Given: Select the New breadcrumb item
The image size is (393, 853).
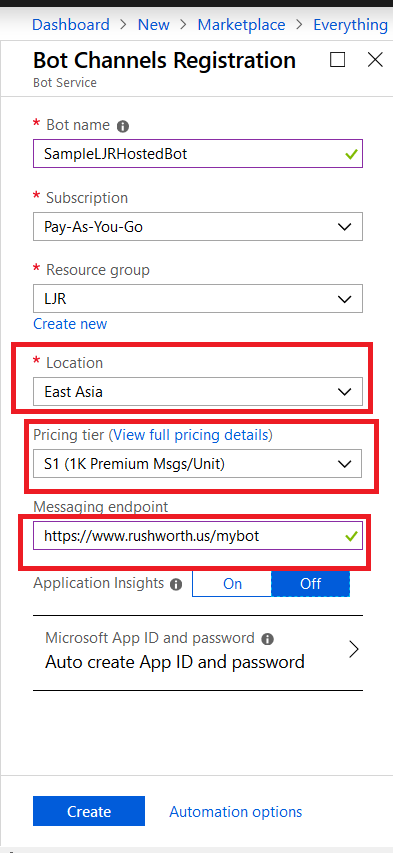Looking at the screenshot, I should click(153, 24).
